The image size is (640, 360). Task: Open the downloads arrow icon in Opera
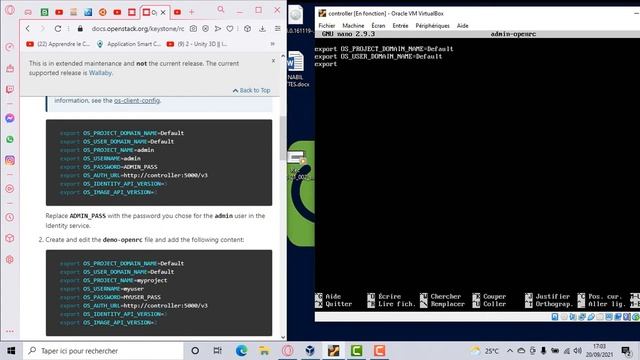coord(262,29)
